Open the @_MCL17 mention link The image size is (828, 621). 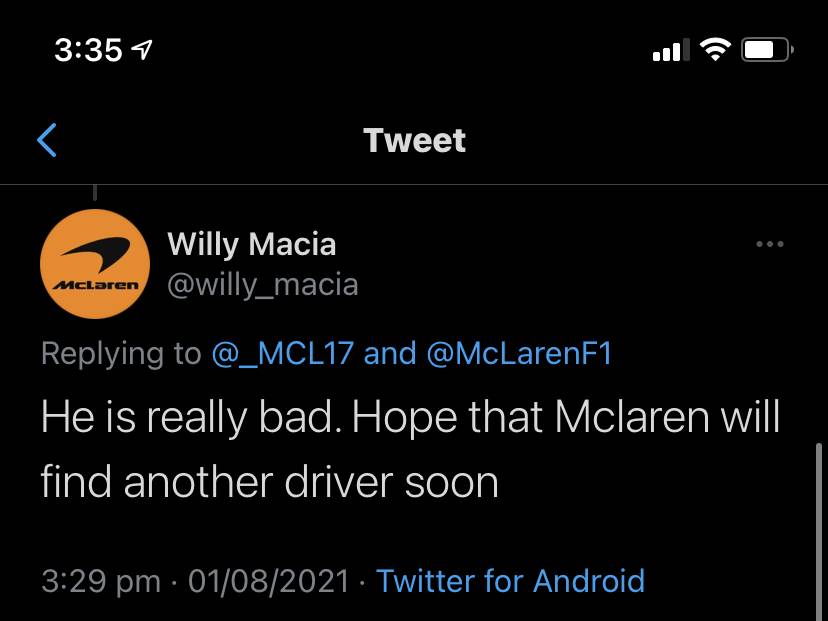pyautogui.click(x=283, y=353)
